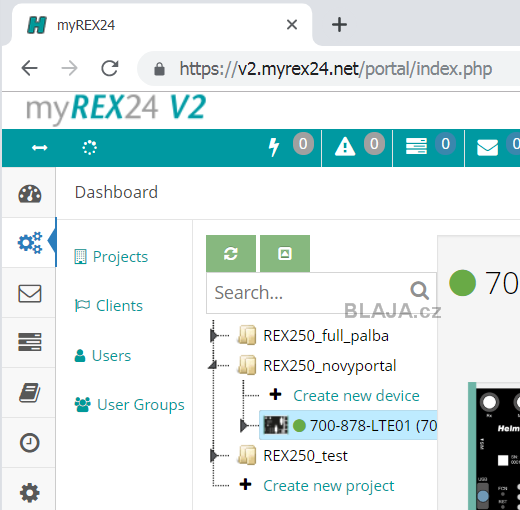Image resolution: width=520 pixels, height=510 pixels.
Task: Open warning triangle alerts counter
Action: [359, 146]
